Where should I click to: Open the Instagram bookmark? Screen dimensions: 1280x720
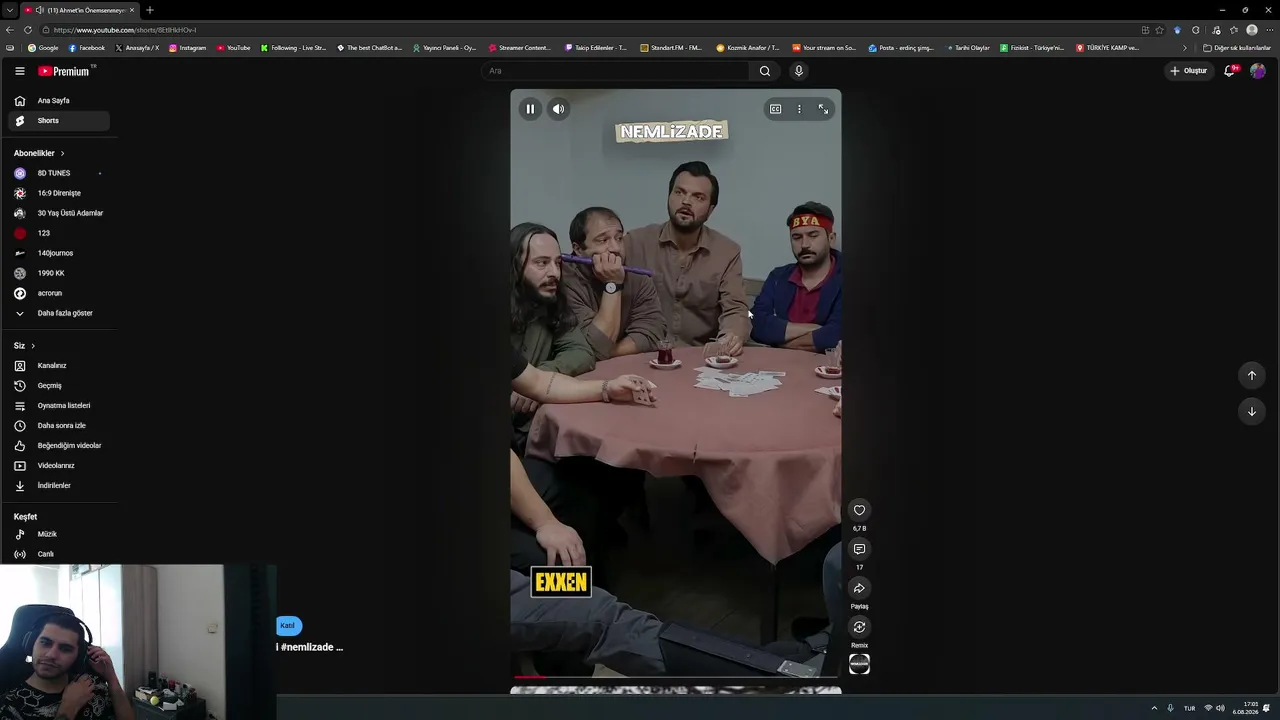pyautogui.click(x=188, y=48)
